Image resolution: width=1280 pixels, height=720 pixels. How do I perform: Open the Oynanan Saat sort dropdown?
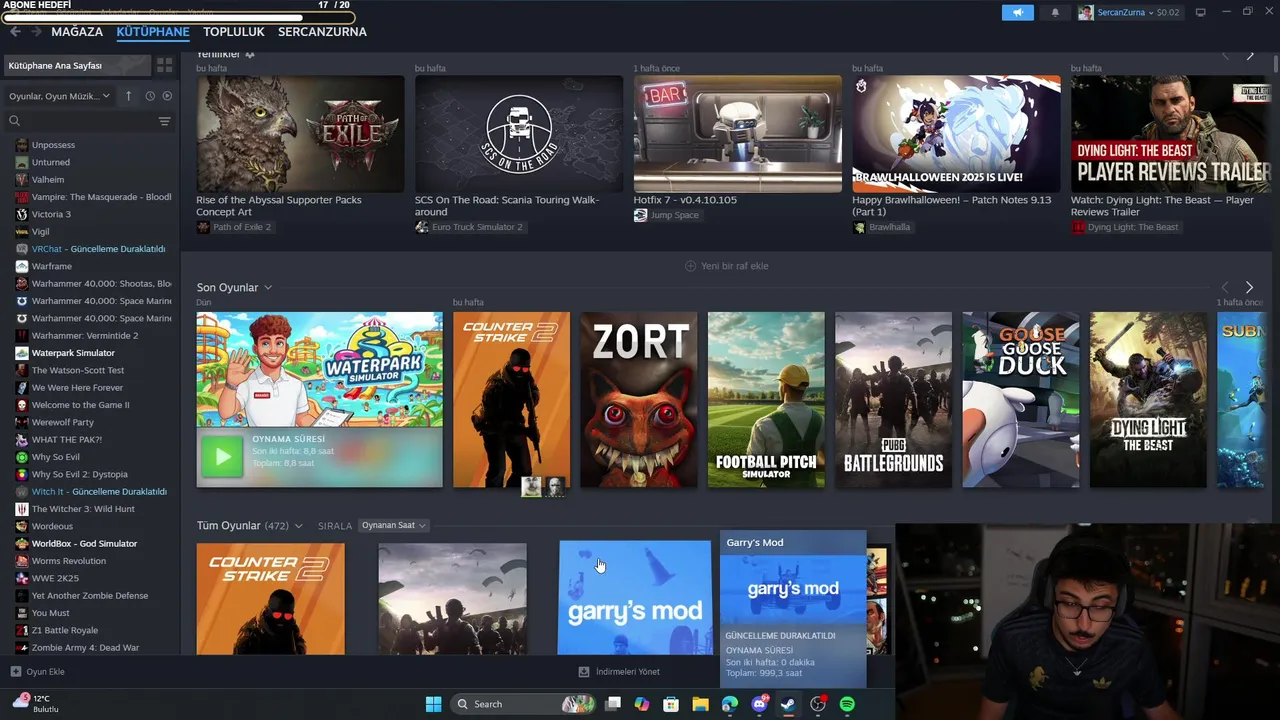tap(393, 526)
